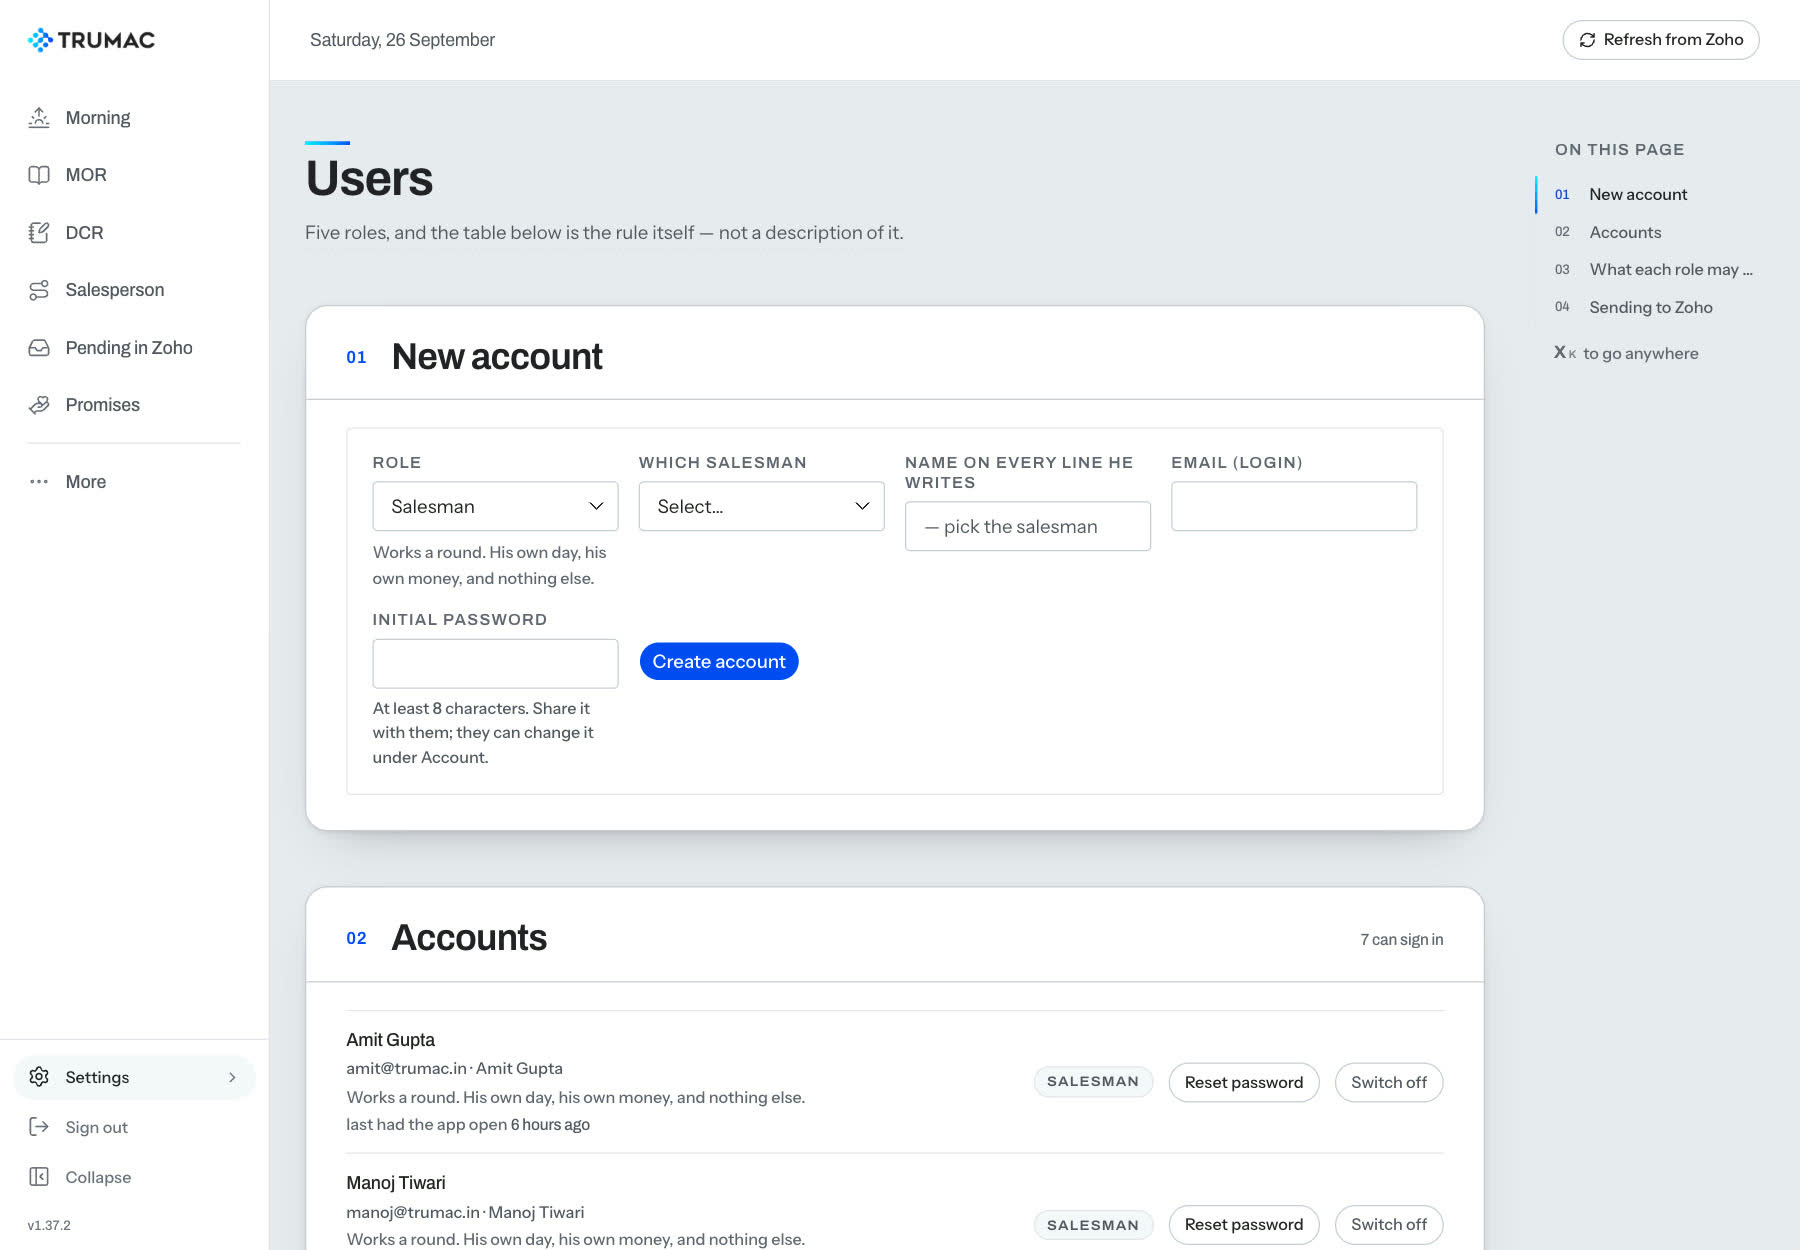1800x1250 pixels.
Task: Click the SALESMAN badge on Amit Gupta's row
Action: click(1093, 1082)
